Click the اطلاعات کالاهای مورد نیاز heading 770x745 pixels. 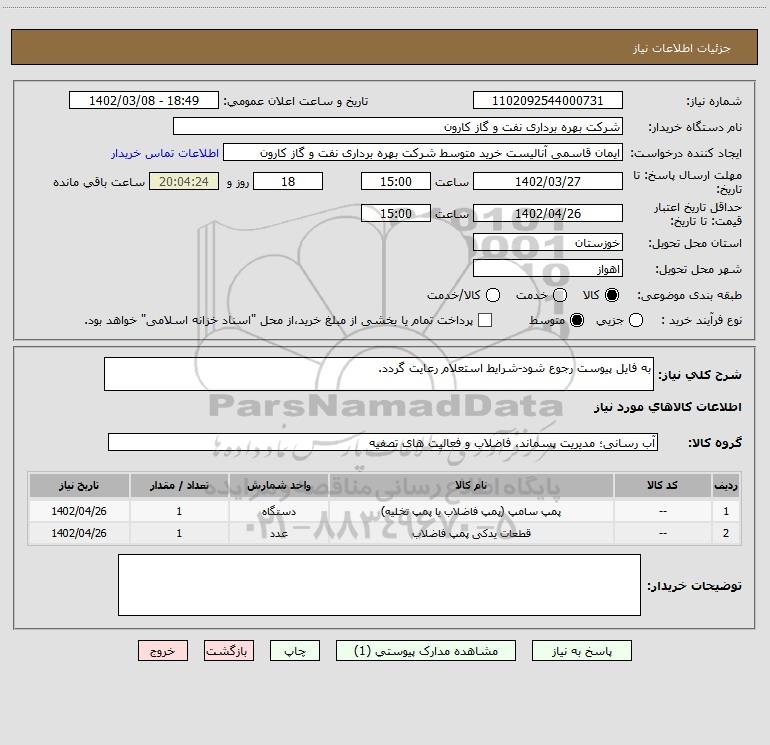[668, 407]
